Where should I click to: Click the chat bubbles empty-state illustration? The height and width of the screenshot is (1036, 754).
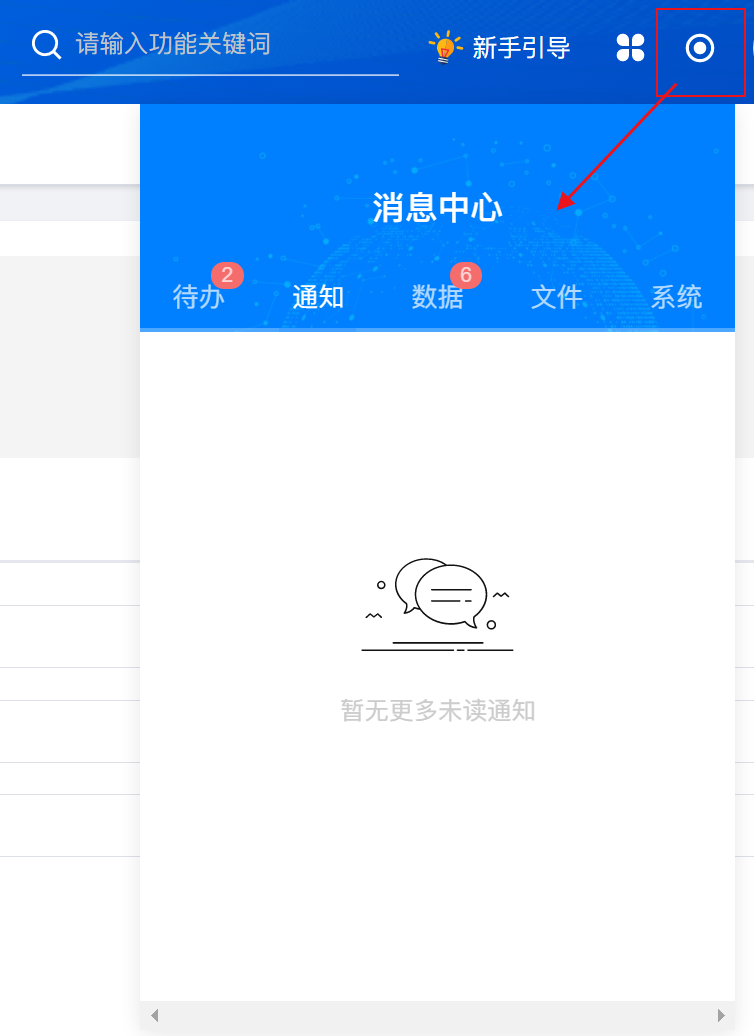[437, 605]
